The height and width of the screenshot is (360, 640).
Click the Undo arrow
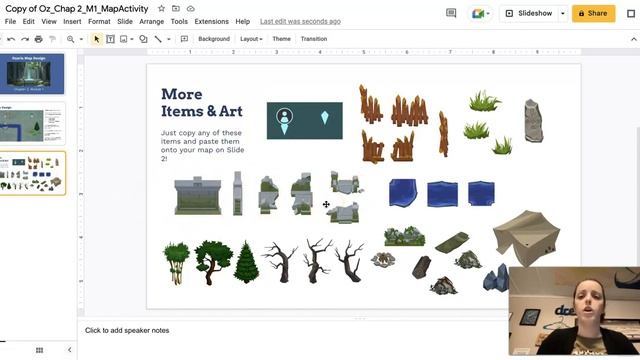11,39
